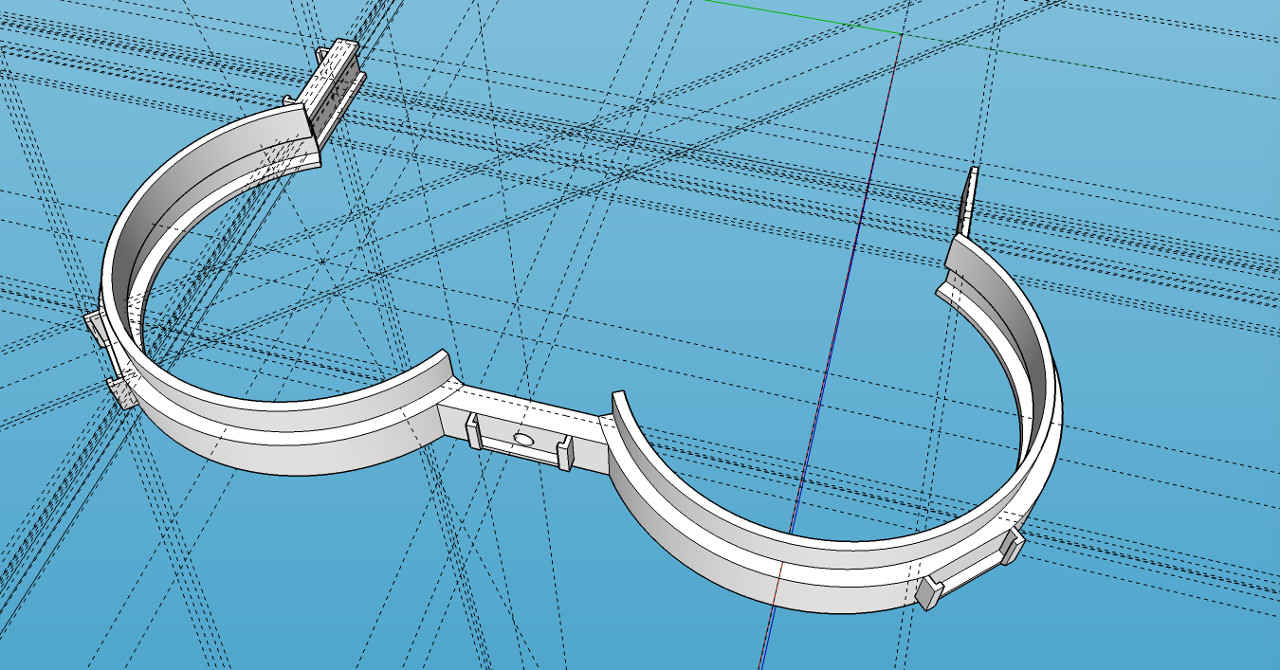The width and height of the screenshot is (1280, 670).
Task: Click the thin upright tab on the right ring
Action: 970,201
